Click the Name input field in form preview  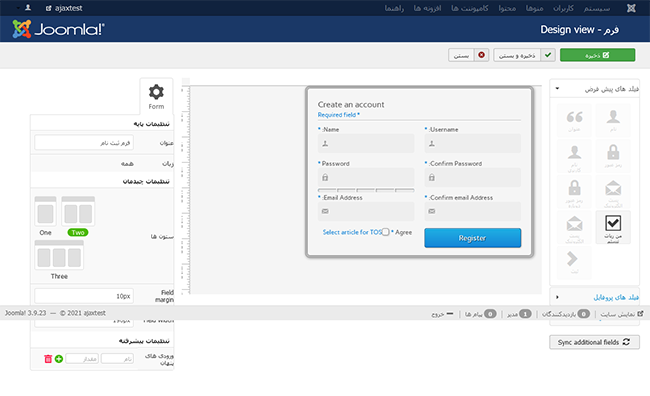tap(366, 143)
